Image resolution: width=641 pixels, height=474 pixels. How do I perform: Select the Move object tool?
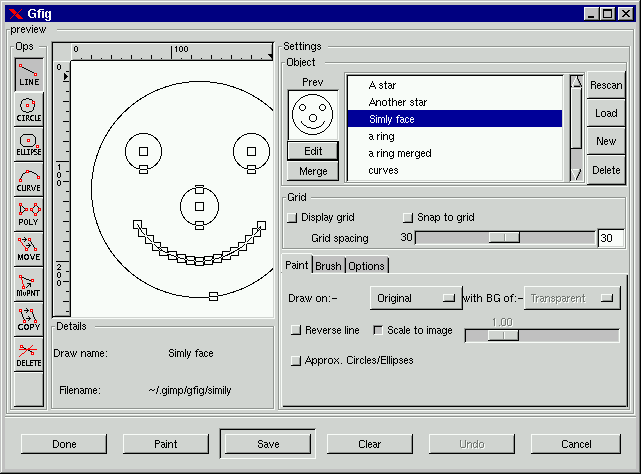[29, 250]
